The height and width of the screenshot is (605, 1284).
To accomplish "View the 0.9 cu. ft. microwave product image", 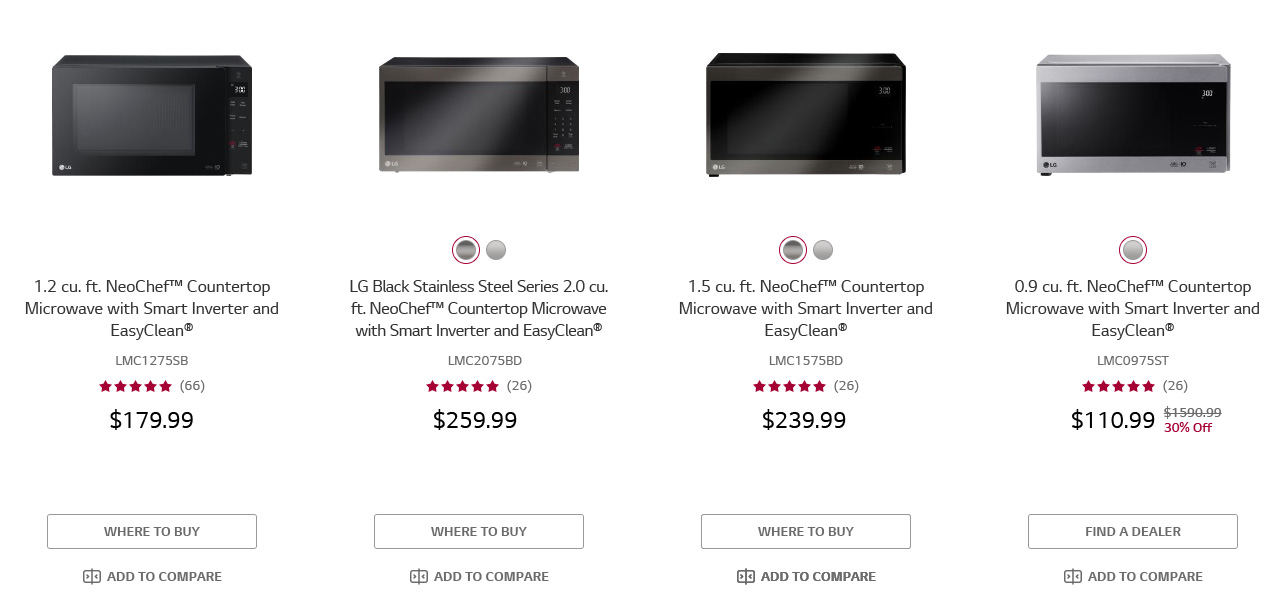I will 1133,115.
